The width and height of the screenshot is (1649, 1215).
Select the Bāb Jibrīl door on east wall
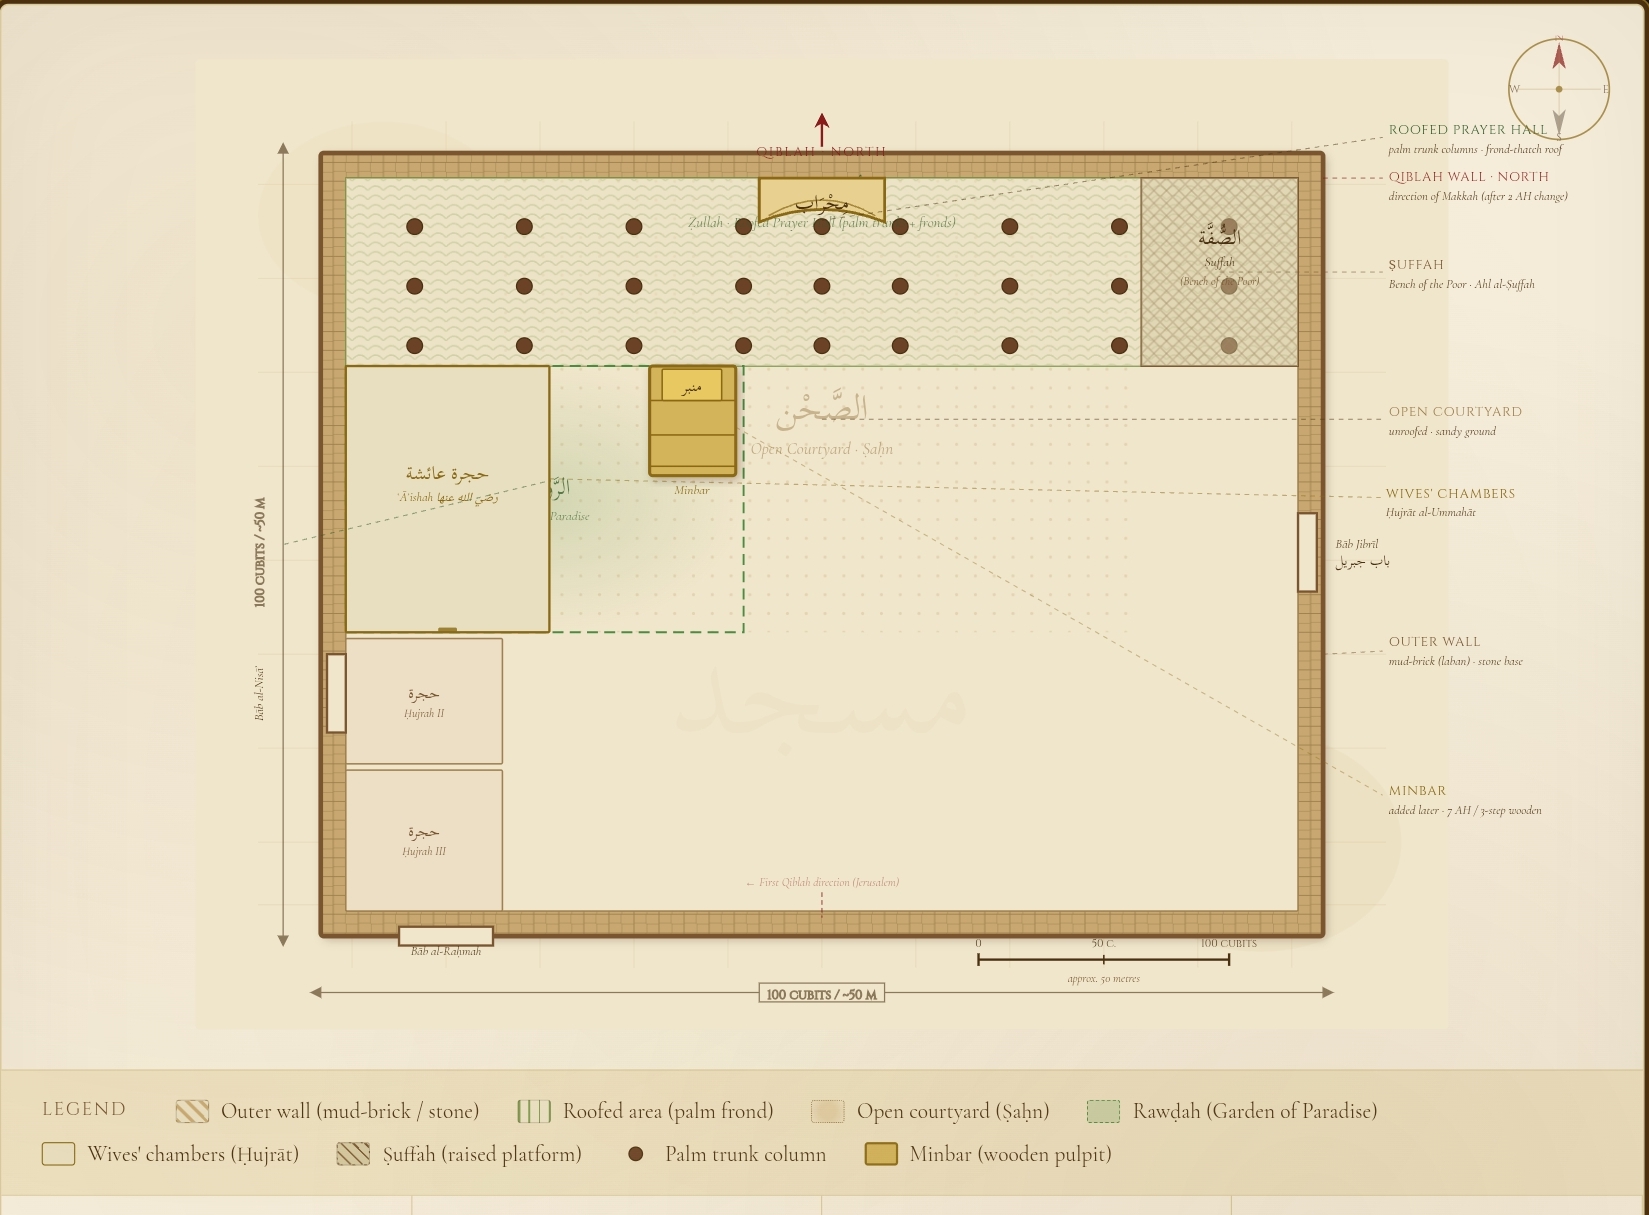point(1307,552)
